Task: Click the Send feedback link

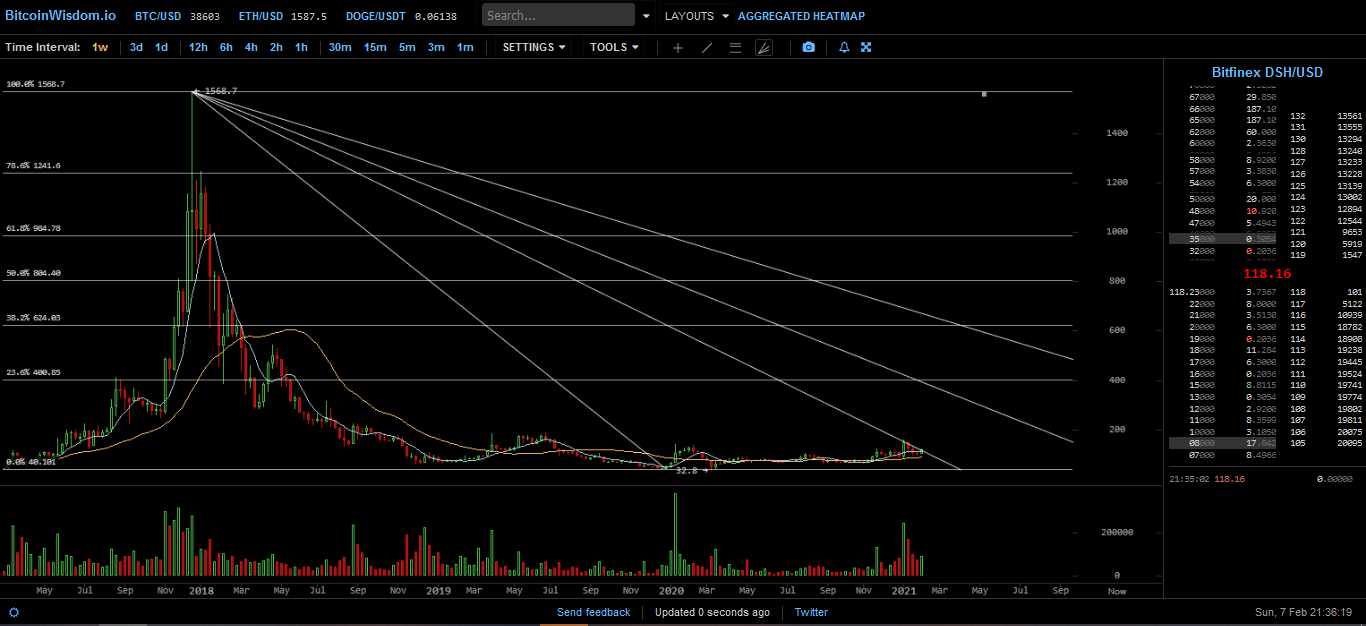Action: (594, 612)
